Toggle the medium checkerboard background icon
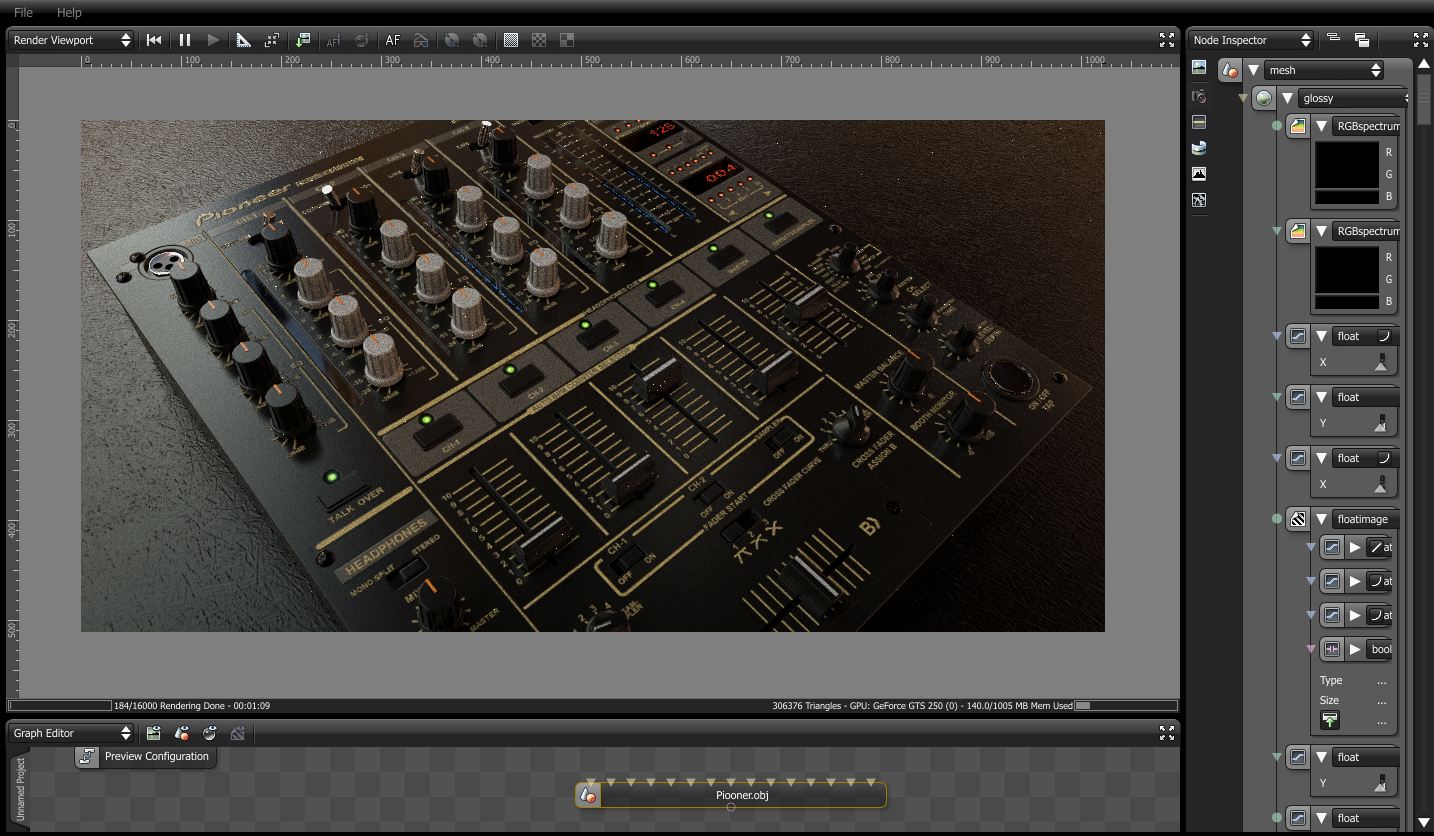Image resolution: width=1434 pixels, height=836 pixels. (x=539, y=40)
